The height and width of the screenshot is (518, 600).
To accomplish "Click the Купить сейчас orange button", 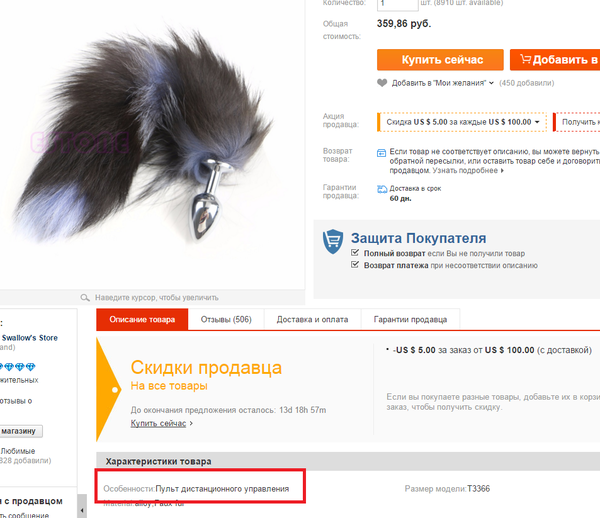I will [x=440, y=60].
